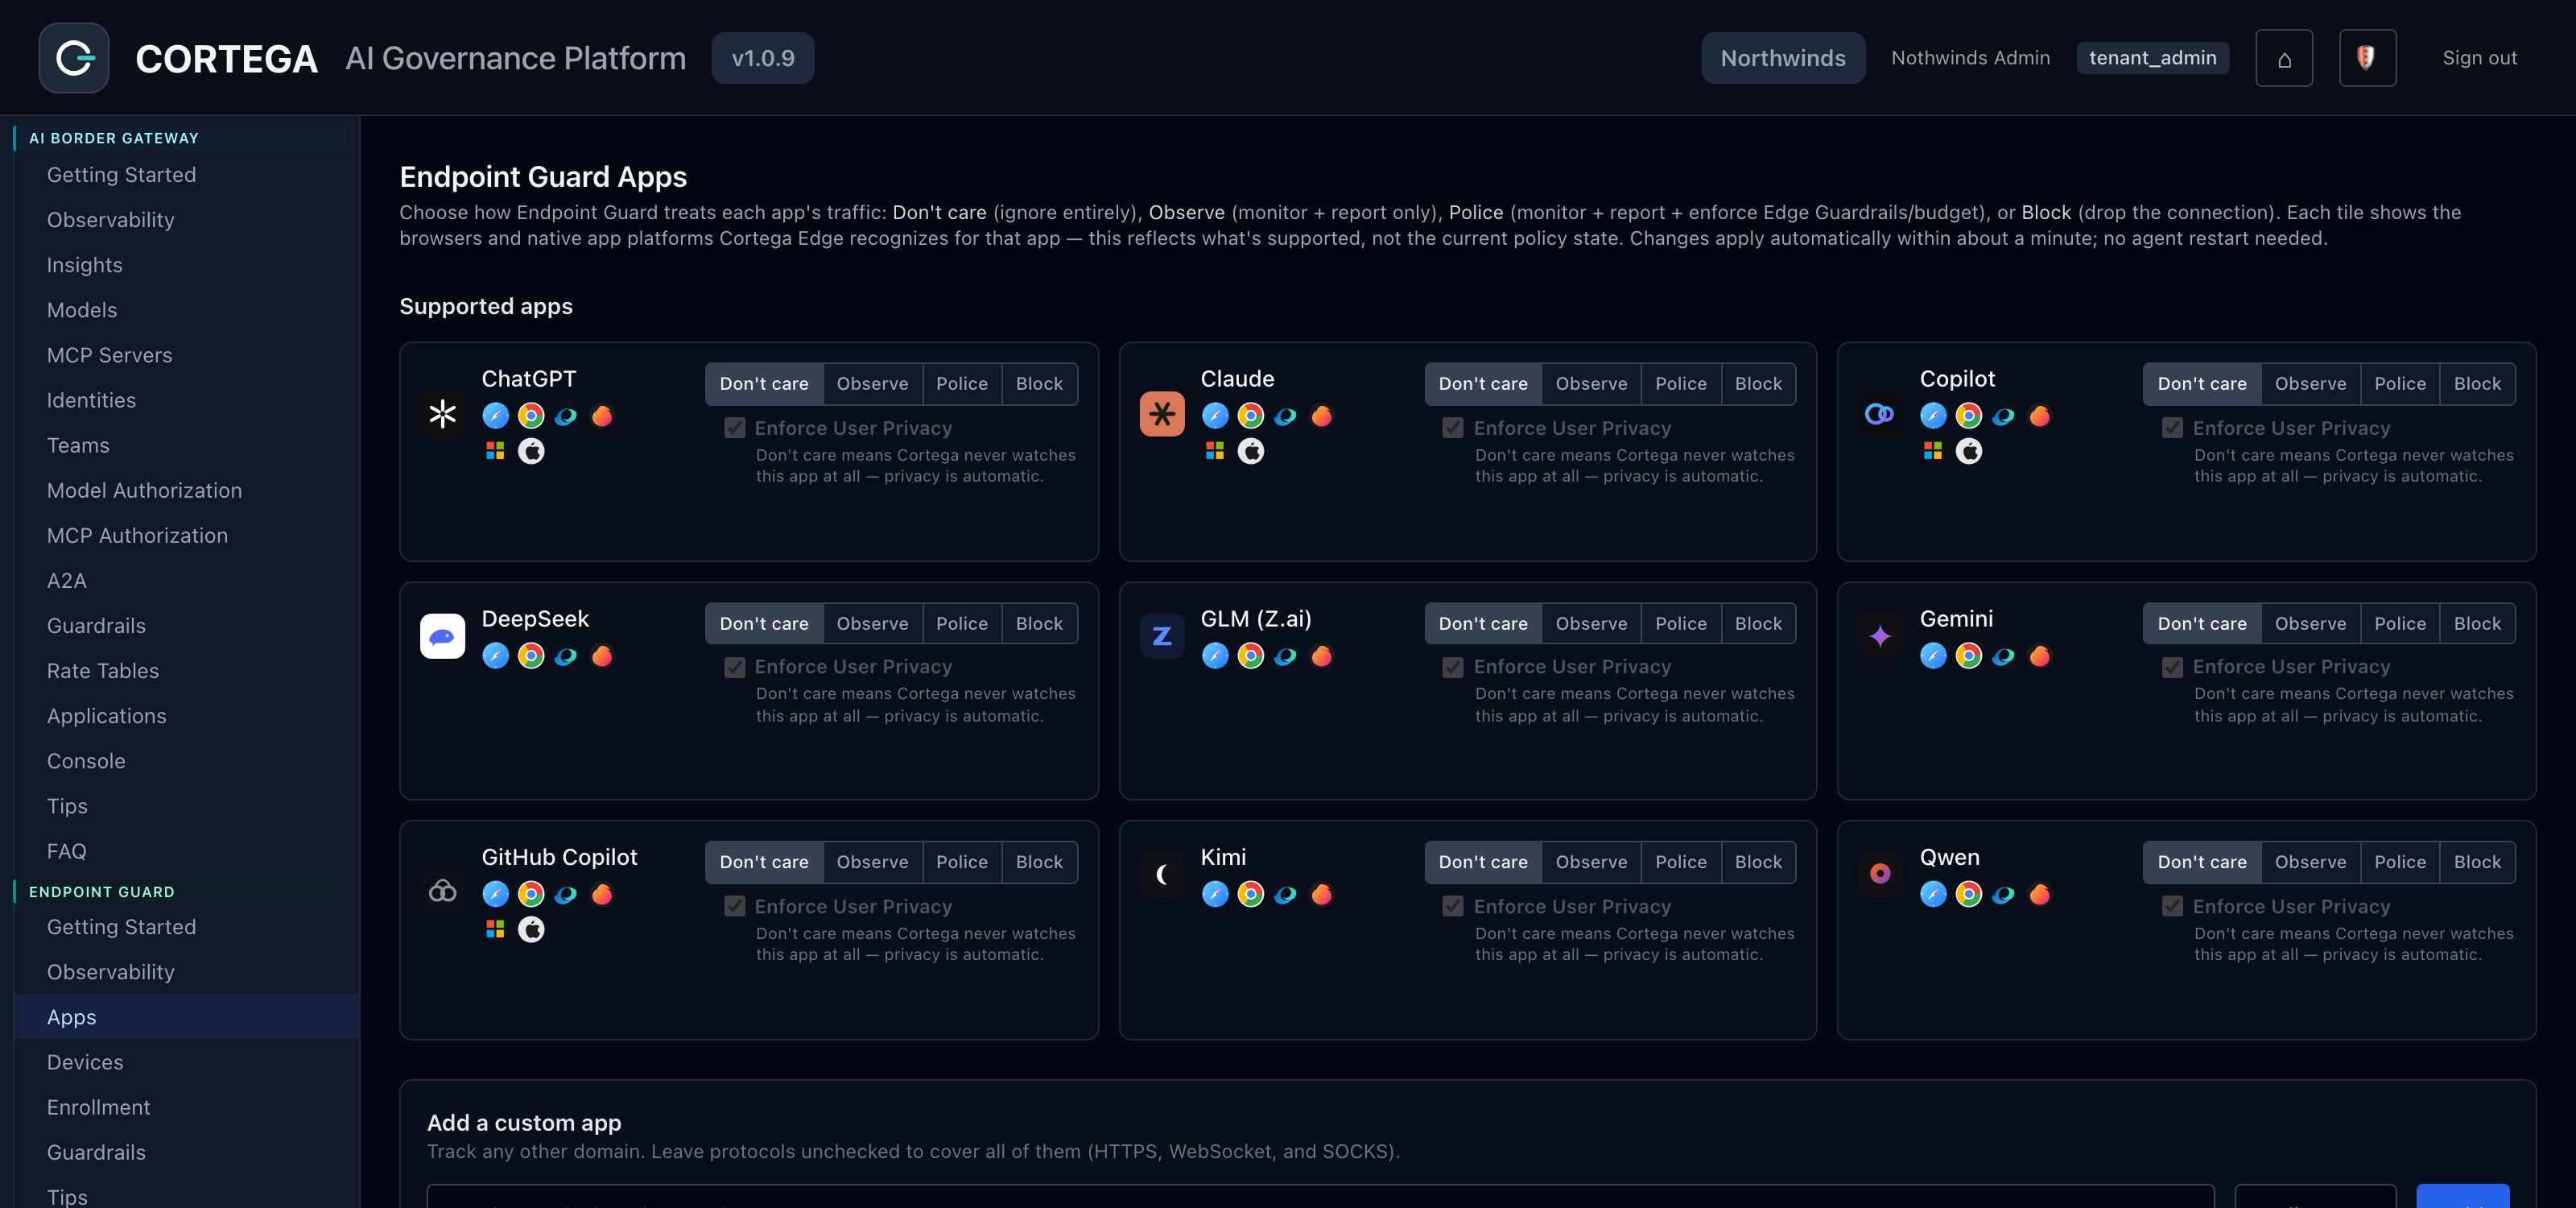The width and height of the screenshot is (2576, 1208).
Task: Click the v1.0.9 version badge
Action: [763, 58]
